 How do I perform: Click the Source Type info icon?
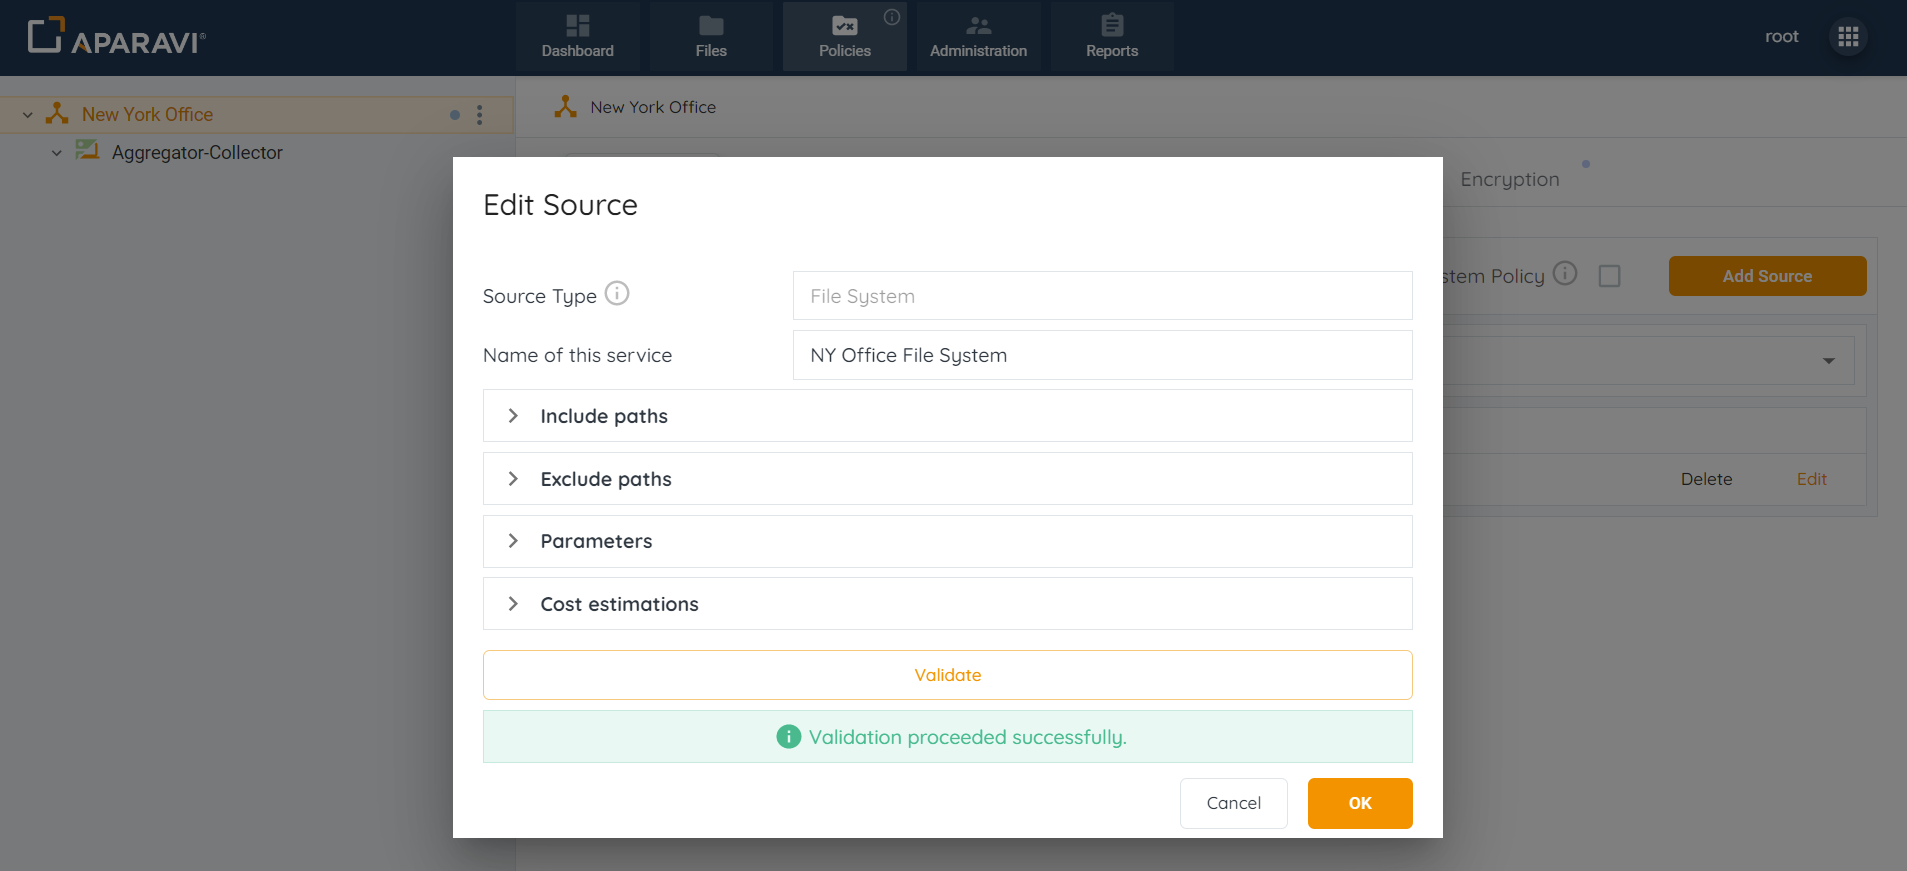[x=617, y=294]
